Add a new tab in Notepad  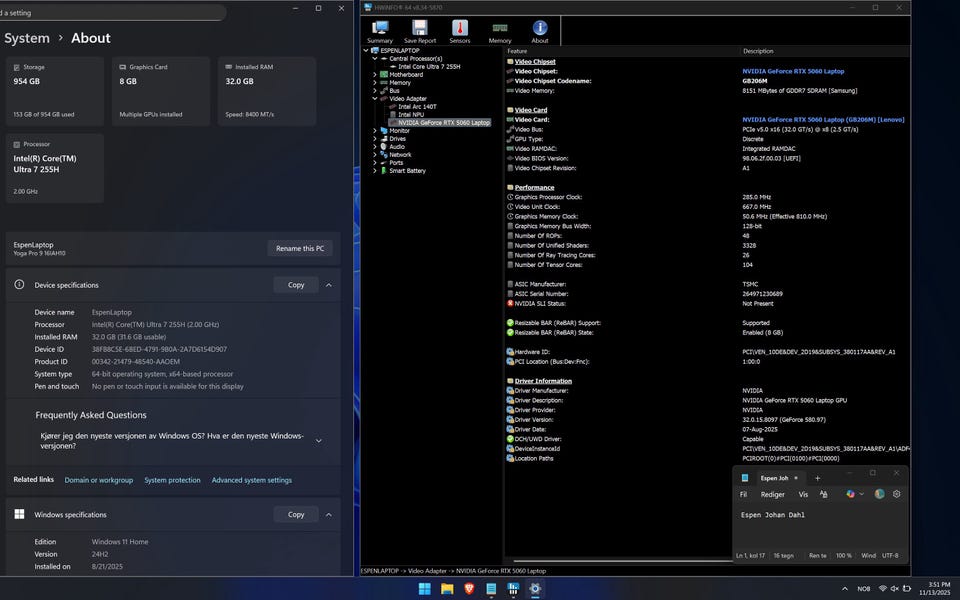pos(817,478)
